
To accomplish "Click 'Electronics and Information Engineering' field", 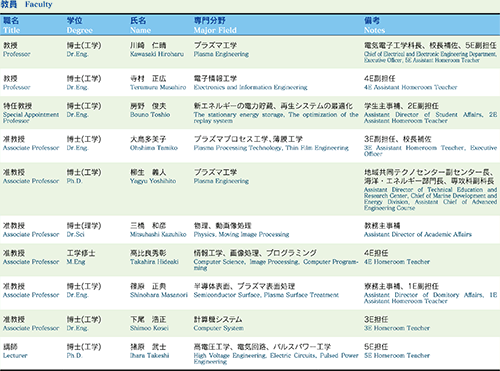I will 250,87.
